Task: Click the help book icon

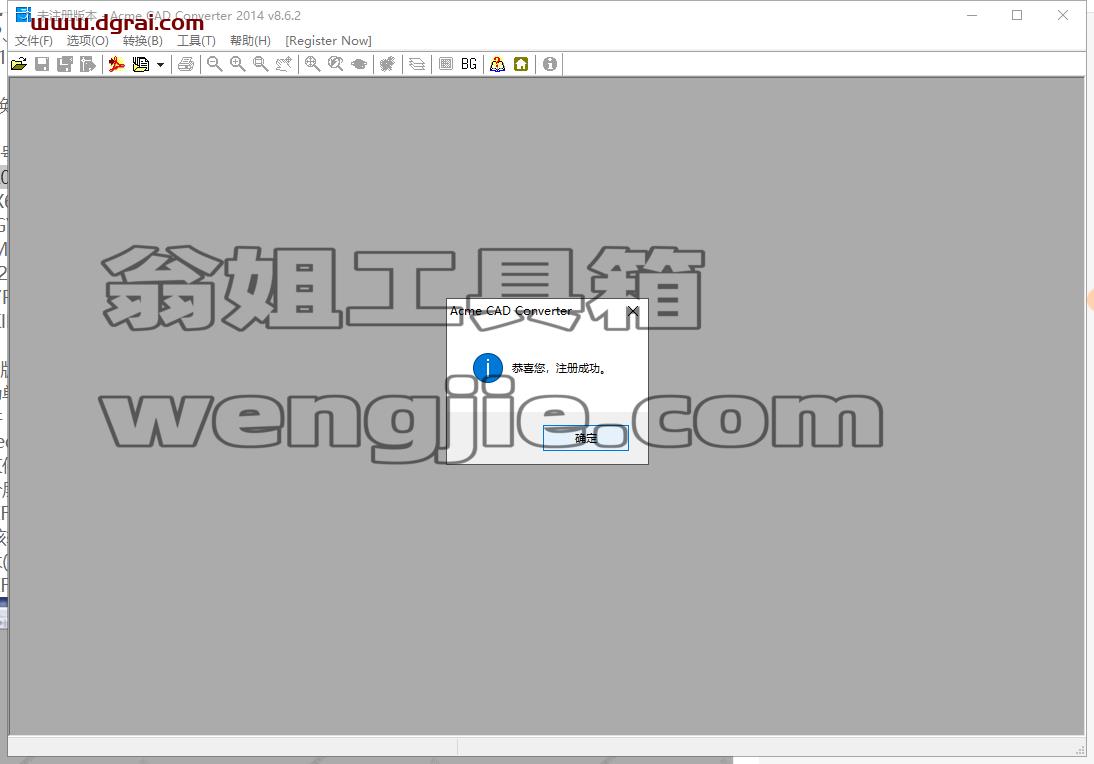Action: pyautogui.click(x=497, y=64)
